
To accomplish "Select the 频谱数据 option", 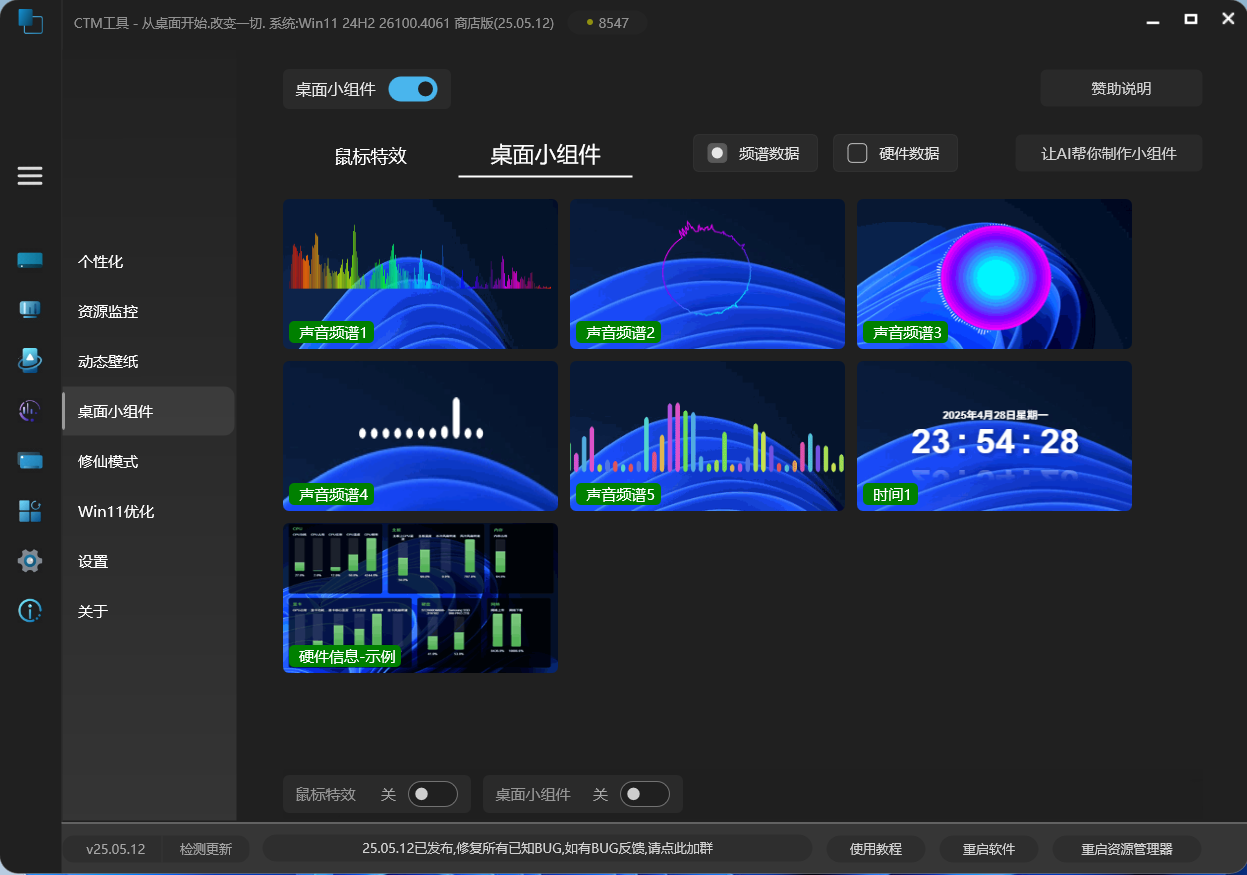I will pyautogui.click(x=755, y=153).
